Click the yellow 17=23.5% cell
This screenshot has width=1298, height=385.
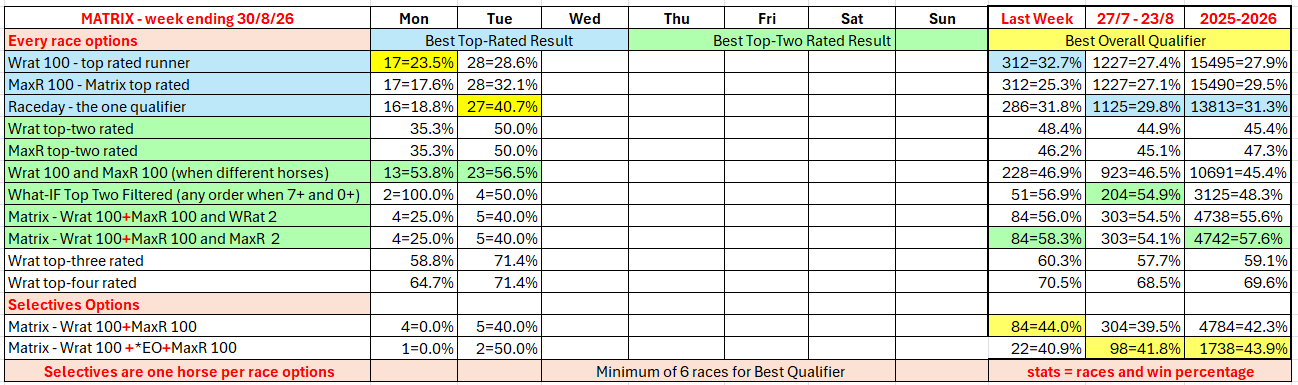413,63
